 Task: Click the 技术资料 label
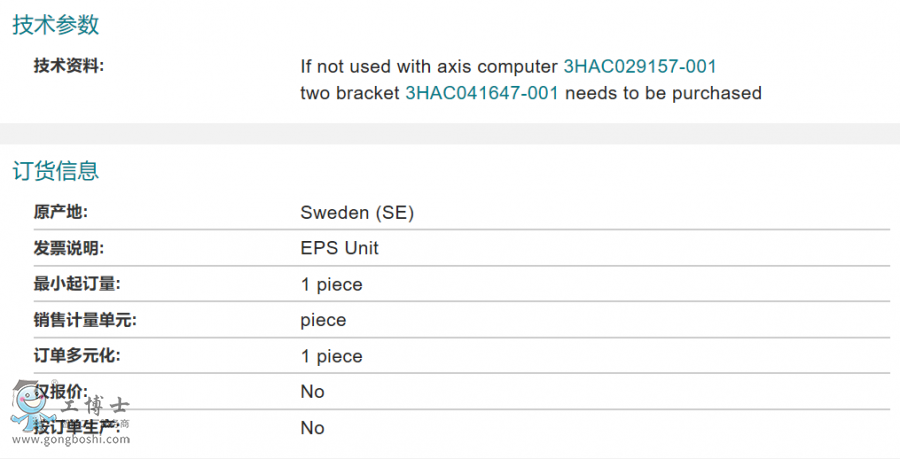[69, 67]
